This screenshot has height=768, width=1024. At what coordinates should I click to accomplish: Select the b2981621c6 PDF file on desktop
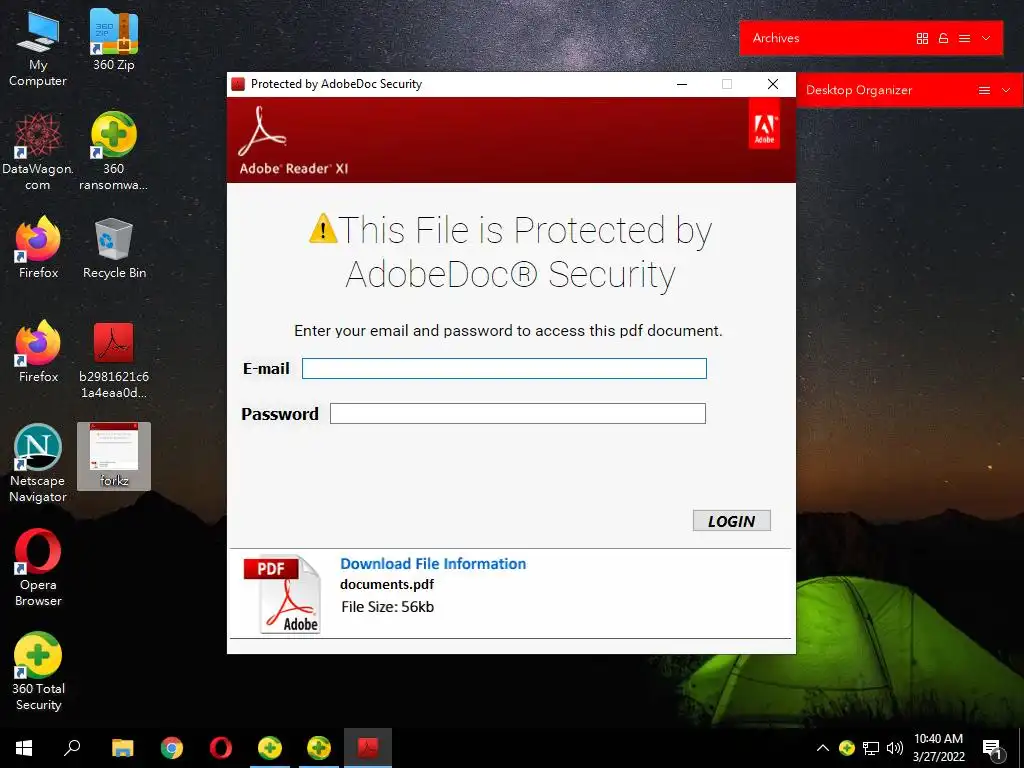[114, 360]
